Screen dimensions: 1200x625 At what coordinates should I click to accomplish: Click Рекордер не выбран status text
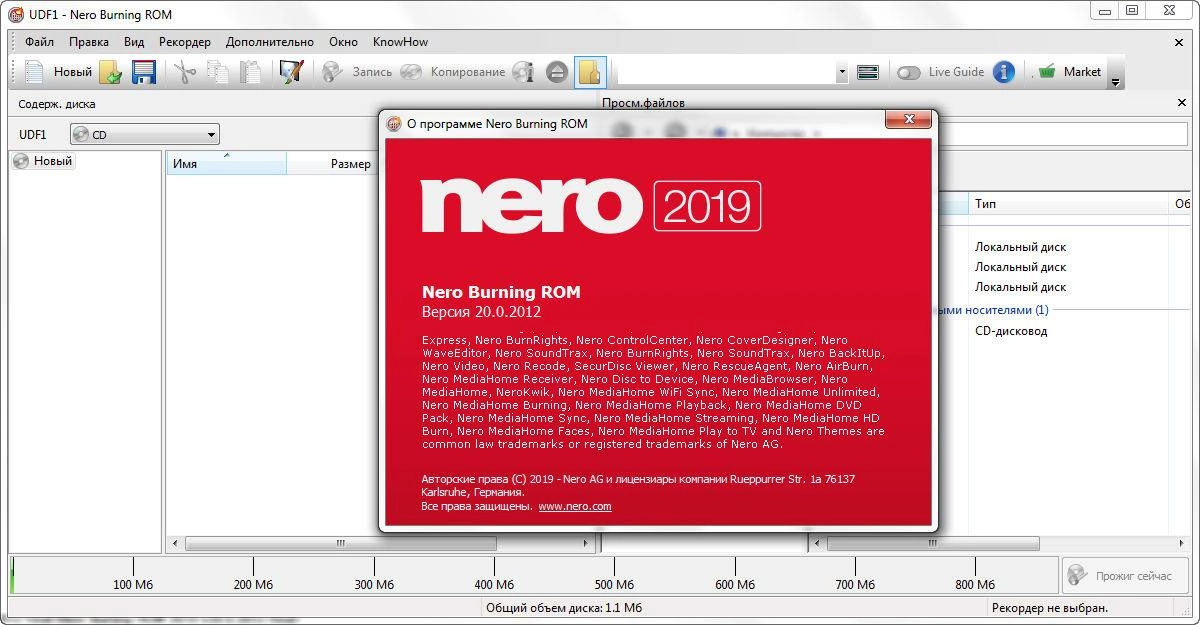[x=1050, y=608]
